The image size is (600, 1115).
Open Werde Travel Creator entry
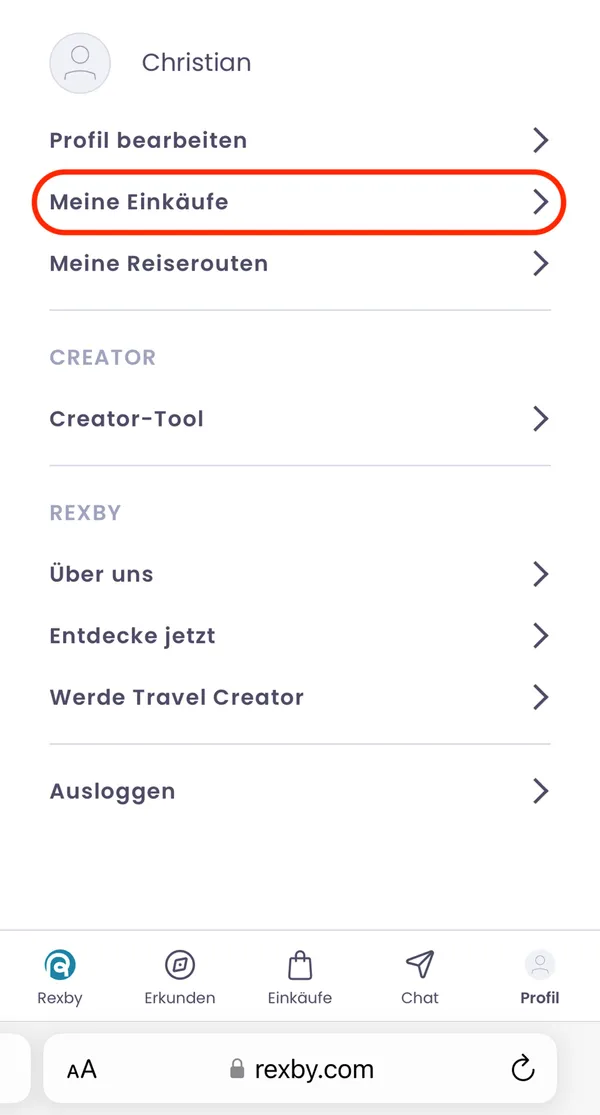[177, 698]
